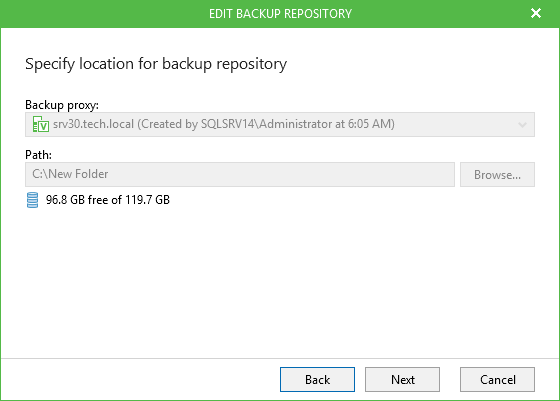This screenshot has width=560, height=401.
Task: Click the "Backup proxy:" field label
Action: (62, 105)
